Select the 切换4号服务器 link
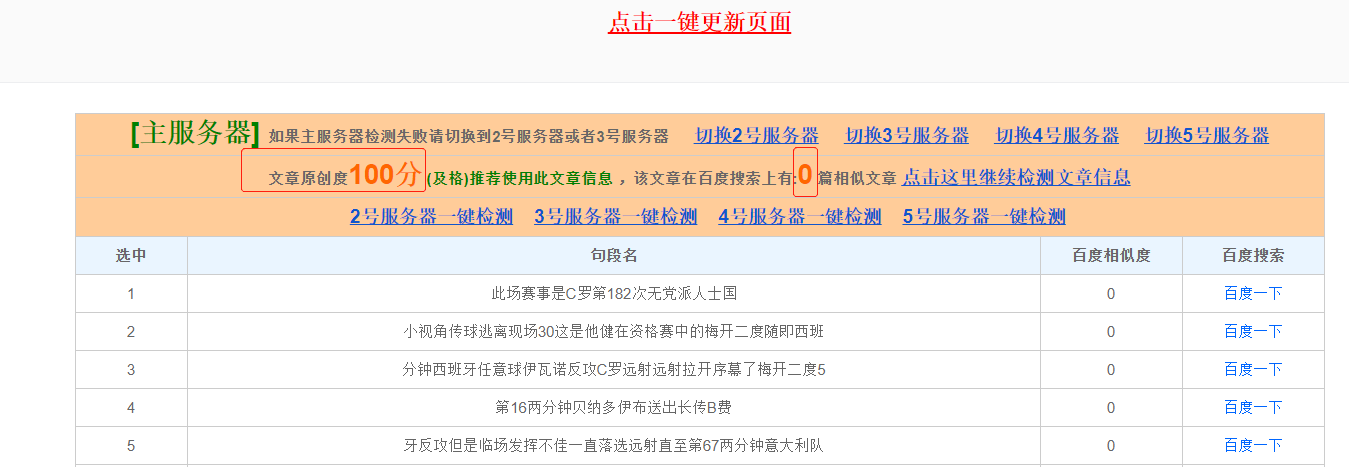This screenshot has width=1349, height=467. click(1056, 136)
